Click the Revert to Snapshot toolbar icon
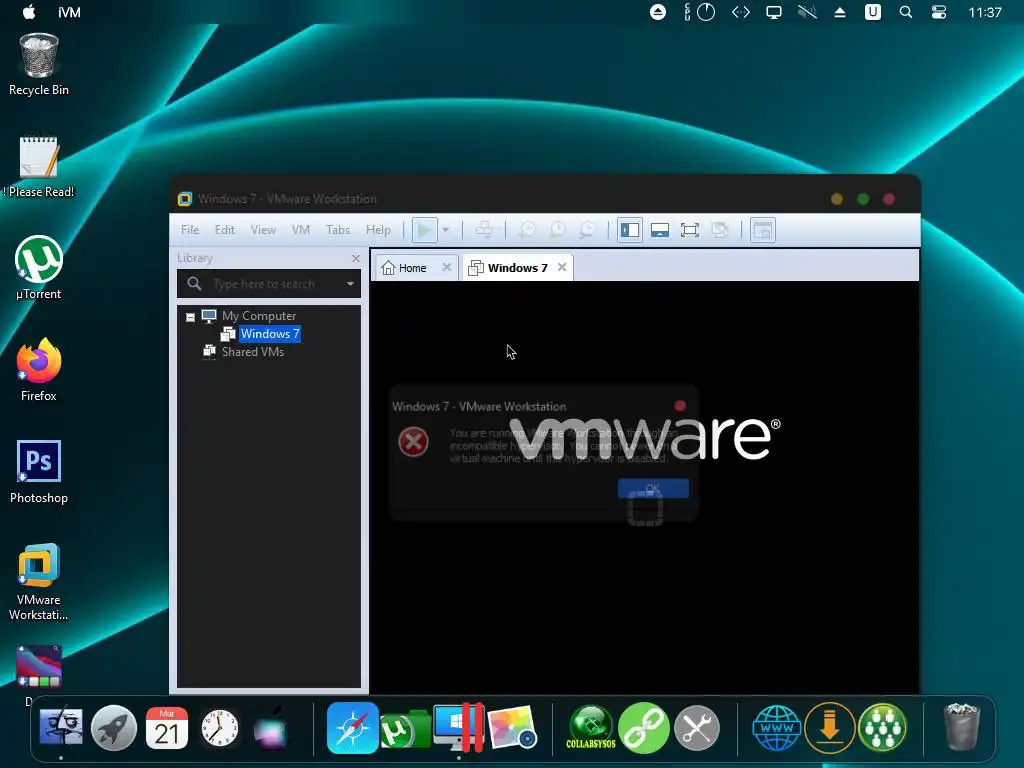This screenshot has width=1024, height=768. pos(557,230)
